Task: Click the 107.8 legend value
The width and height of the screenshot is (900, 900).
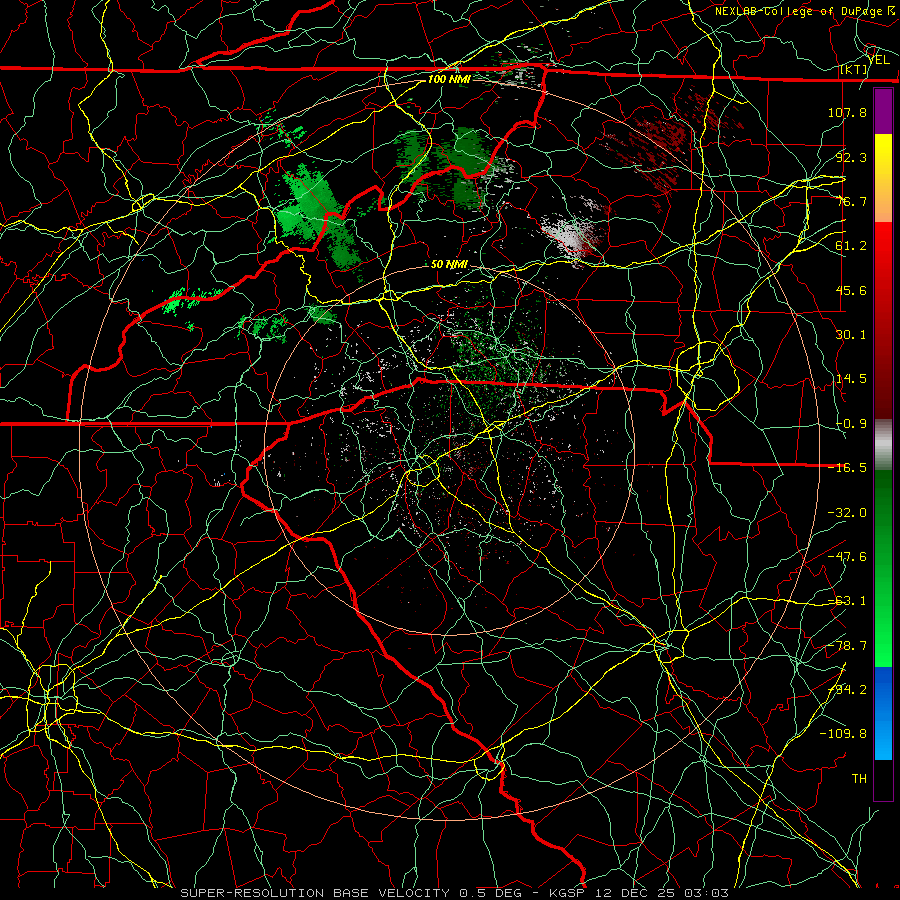Action: (x=847, y=112)
